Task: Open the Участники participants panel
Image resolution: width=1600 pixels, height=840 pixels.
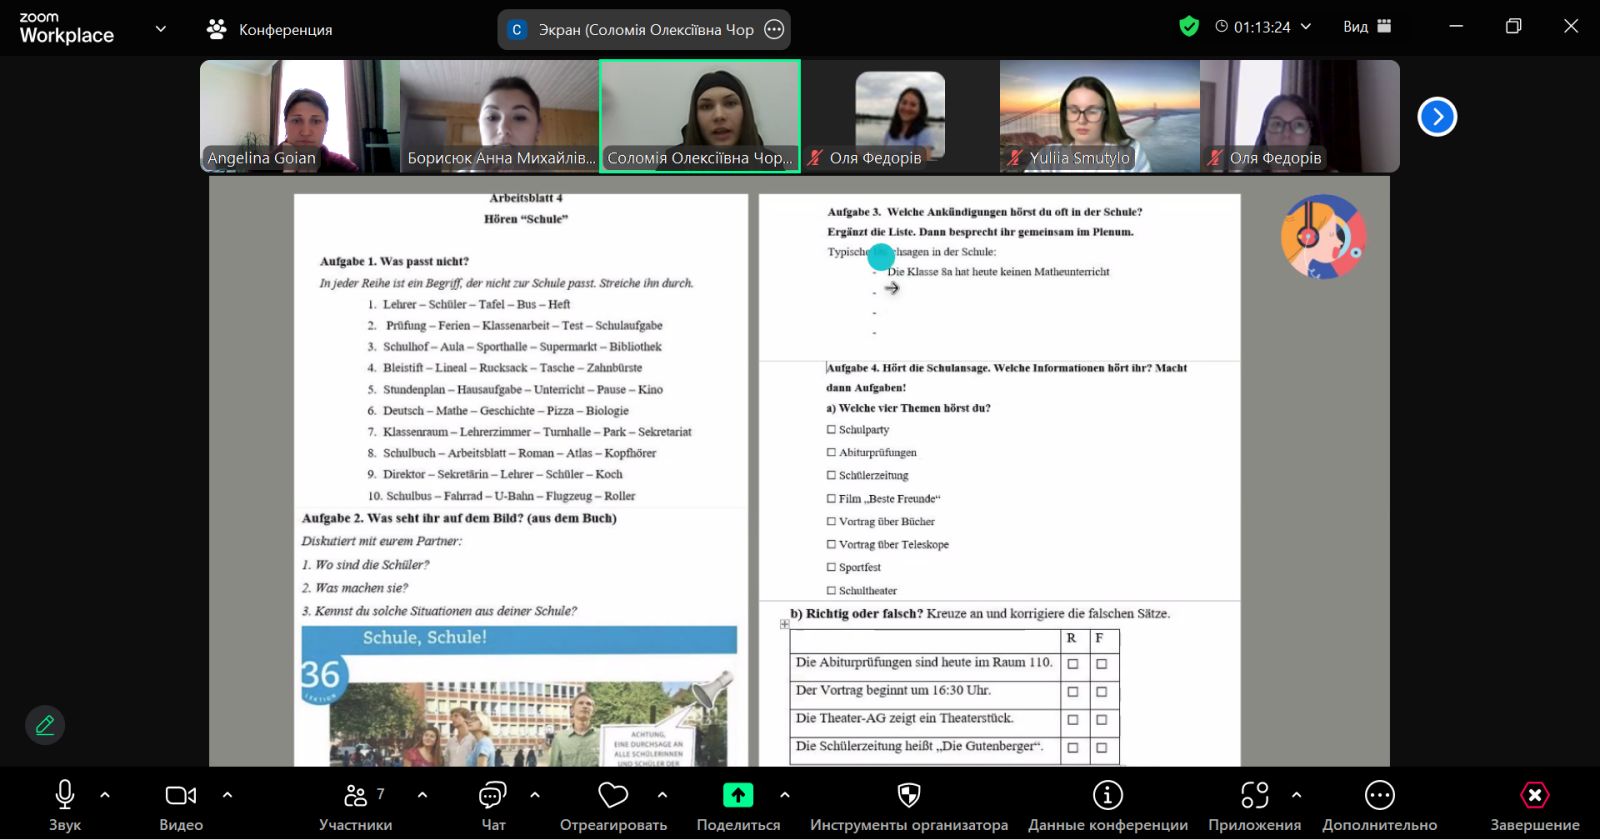Action: (x=356, y=796)
